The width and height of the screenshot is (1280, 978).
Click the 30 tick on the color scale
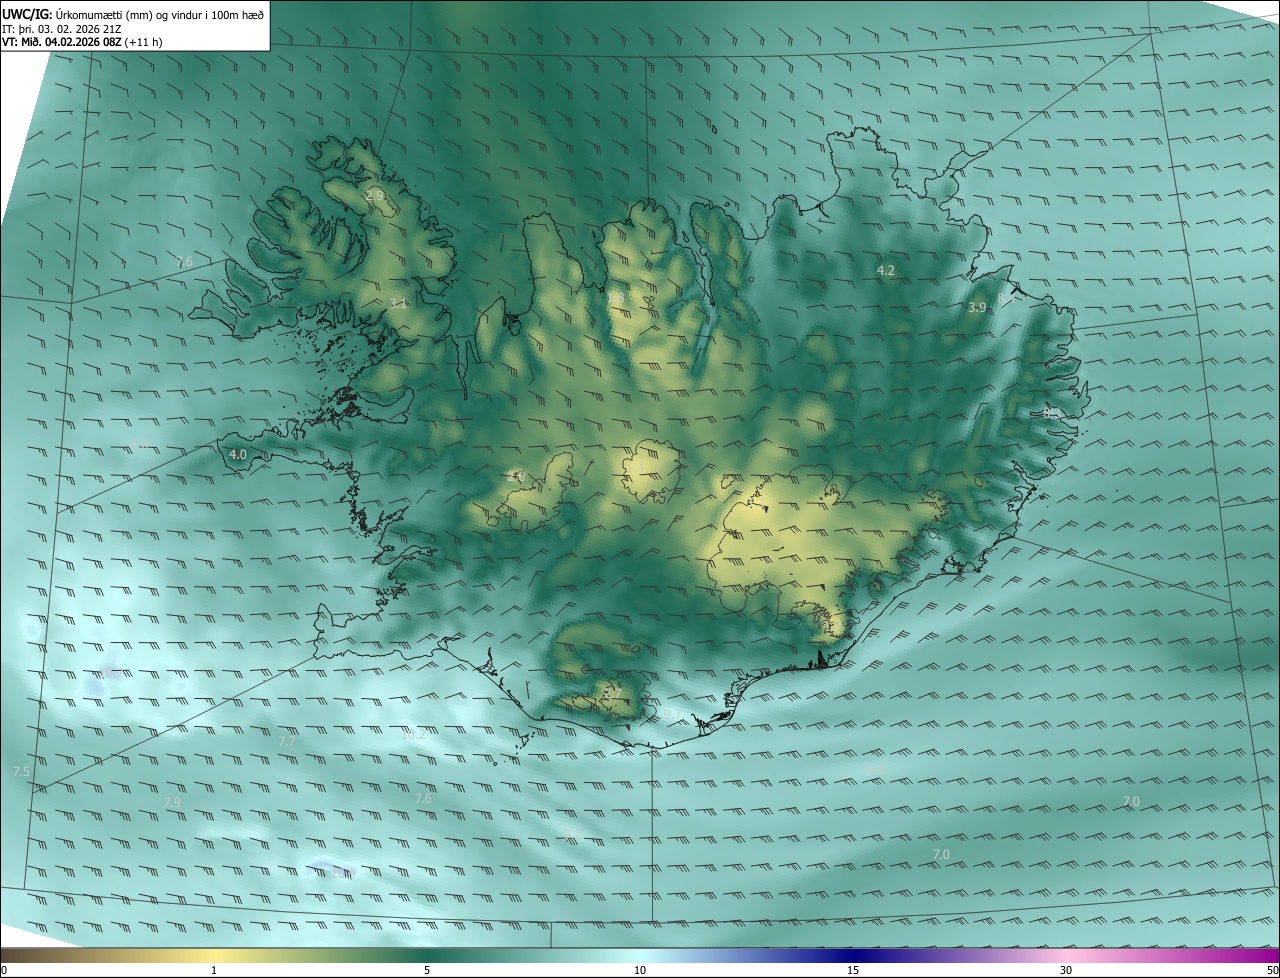point(1066,970)
